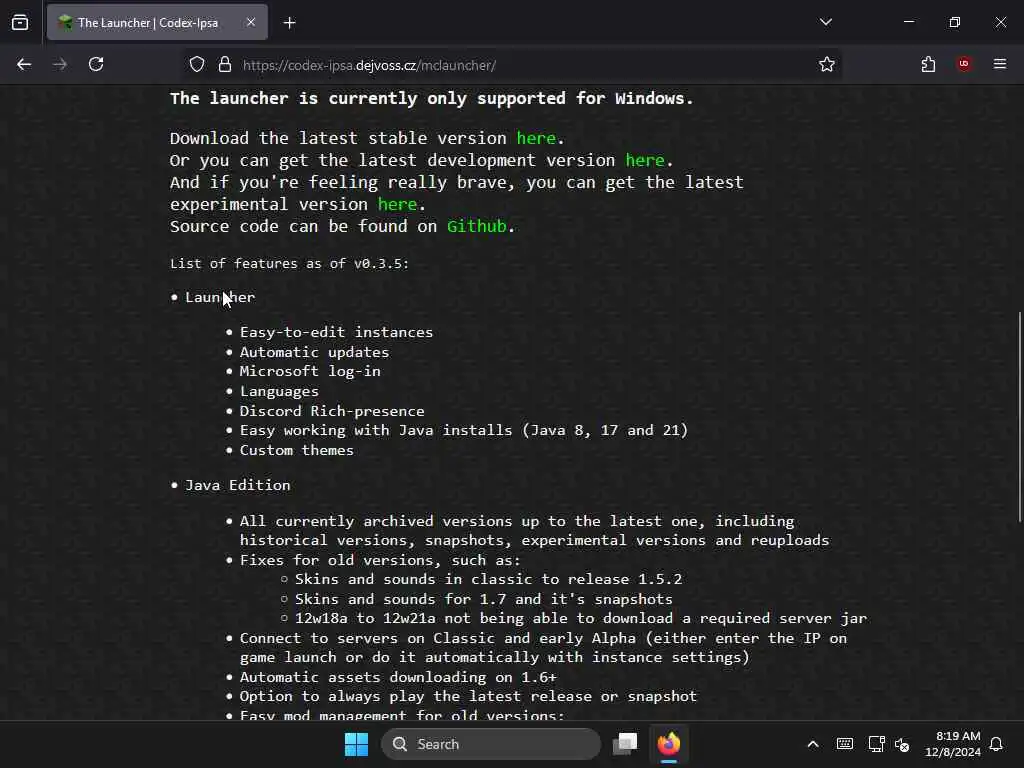Open touch keyboard tray icon
This screenshot has width=1024, height=768.
(x=844, y=744)
